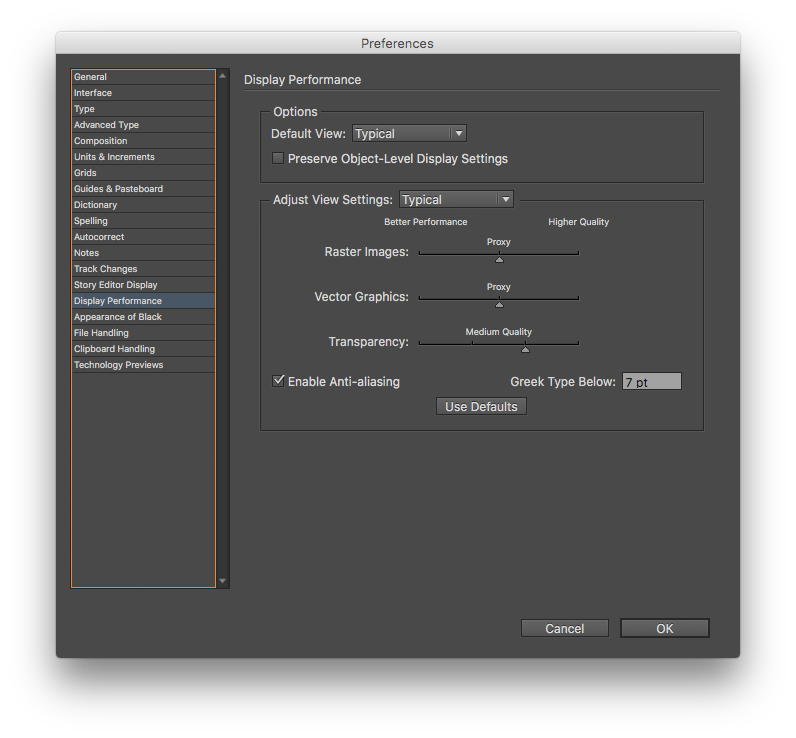Open Units & Increments preferences
Viewport: 796px width, 738px height.
tap(143, 157)
